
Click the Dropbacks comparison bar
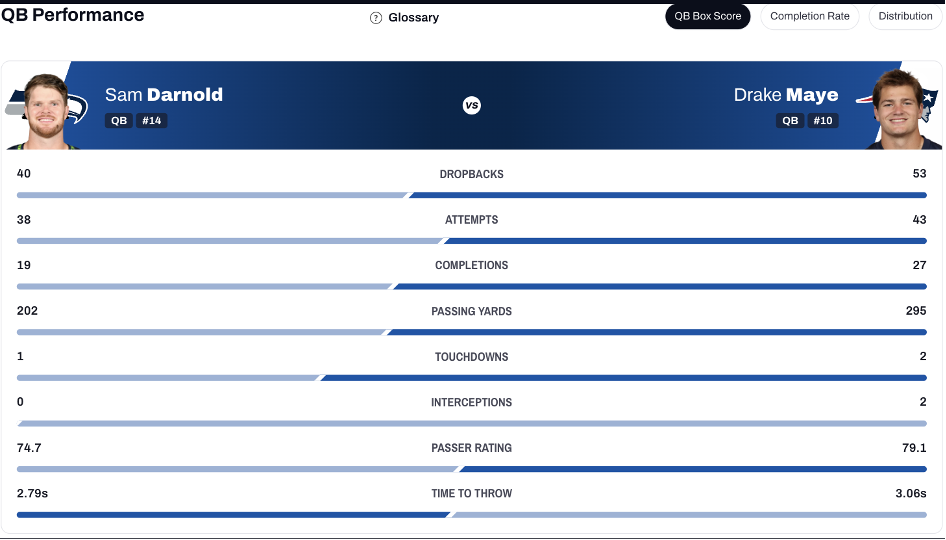[472, 195]
